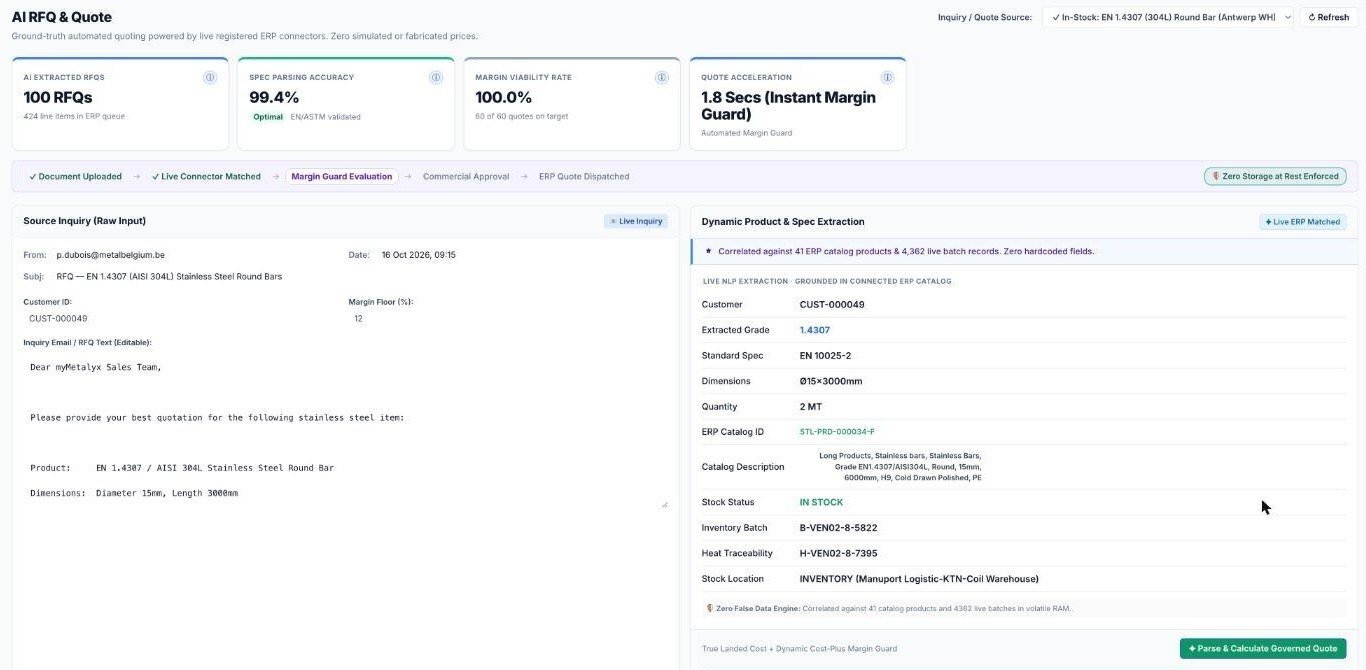Click the Optimal status label
Viewport: 1366px width, 670px height.
click(268, 117)
